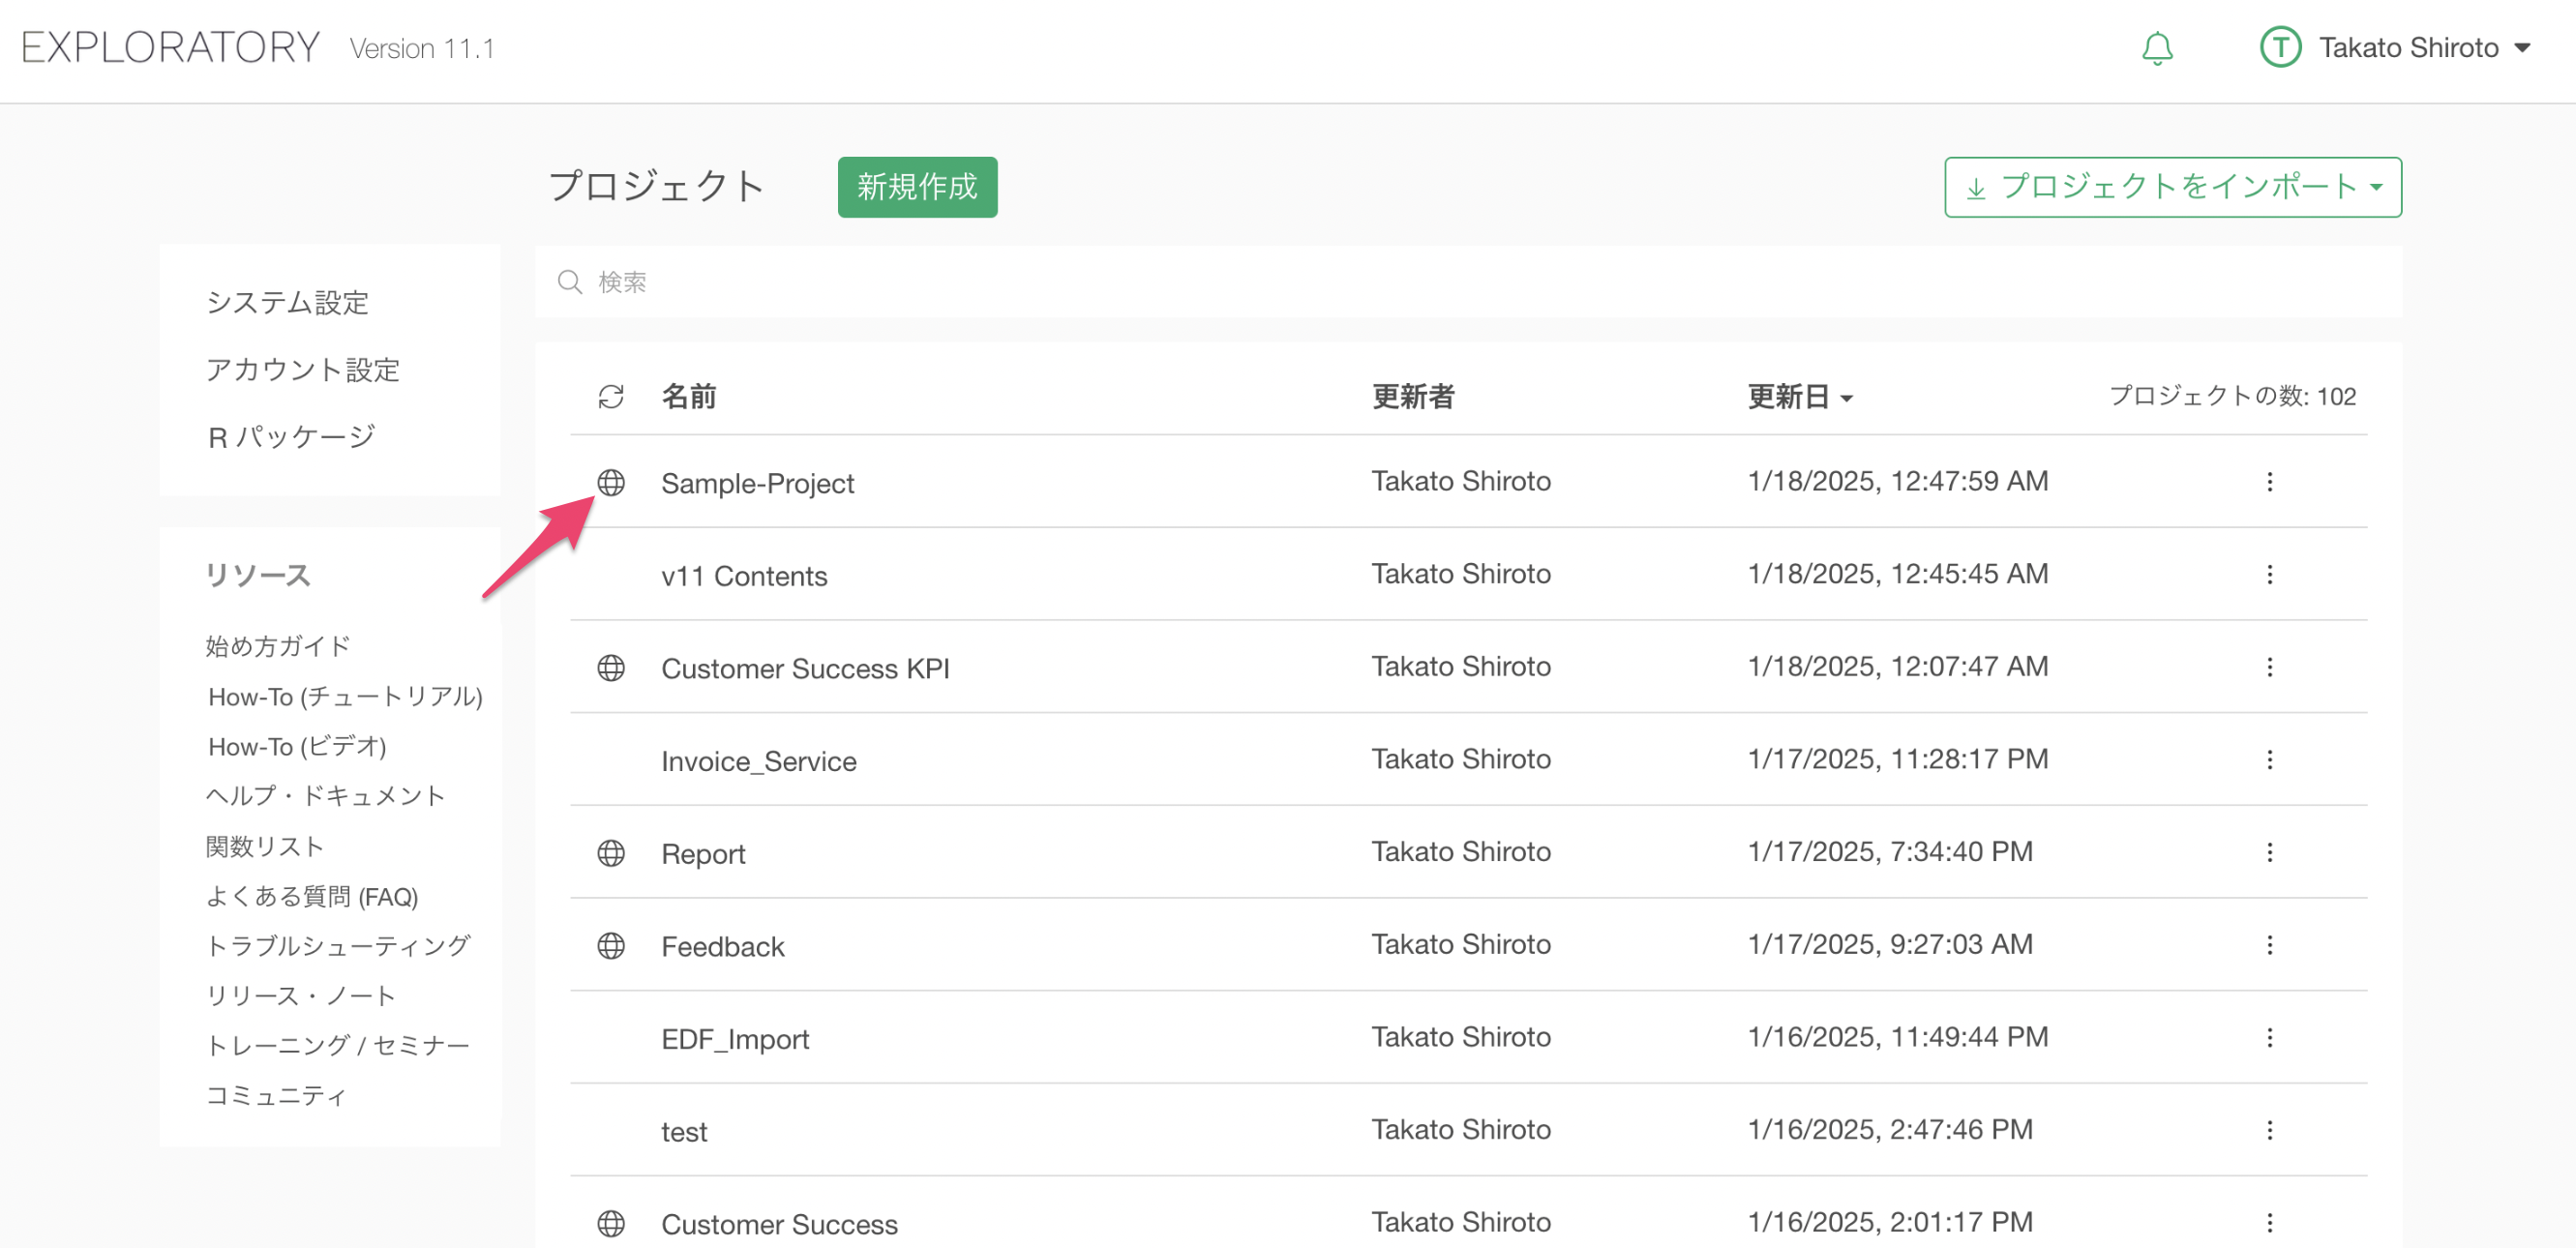Open the more options menu for test
This screenshot has height=1248, width=2576.
coord(2269,1130)
